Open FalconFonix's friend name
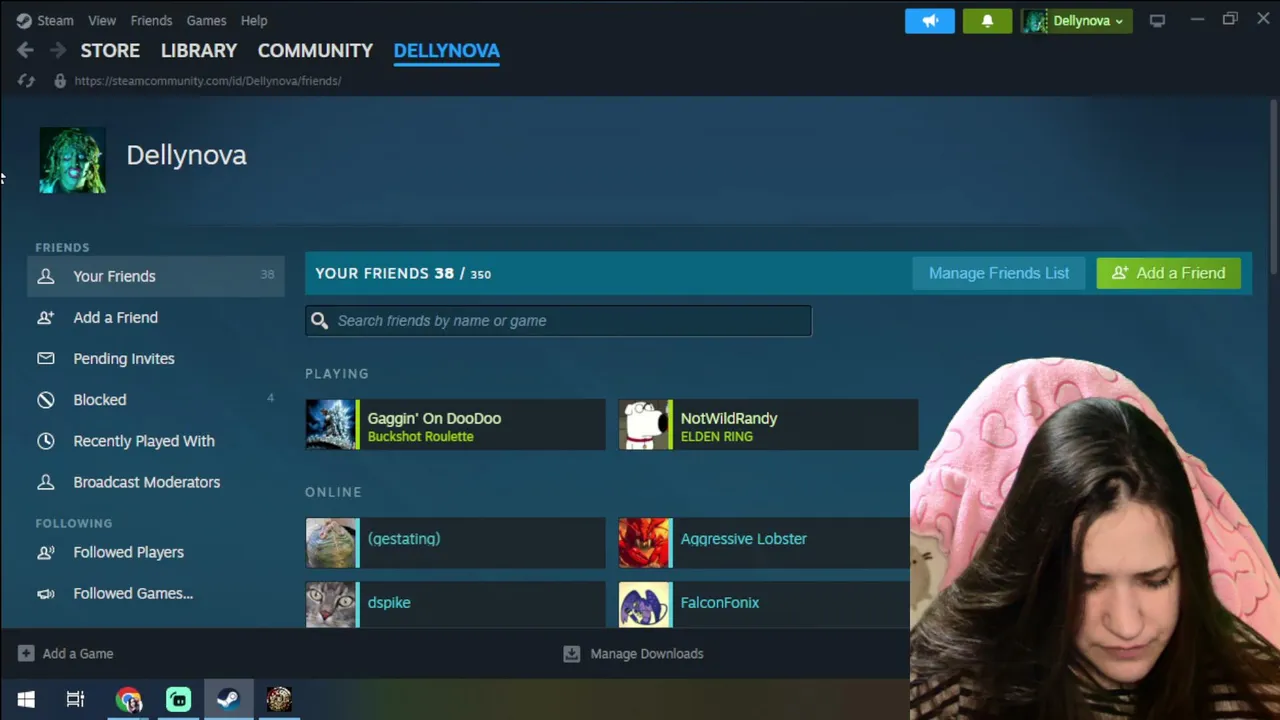 [720, 603]
